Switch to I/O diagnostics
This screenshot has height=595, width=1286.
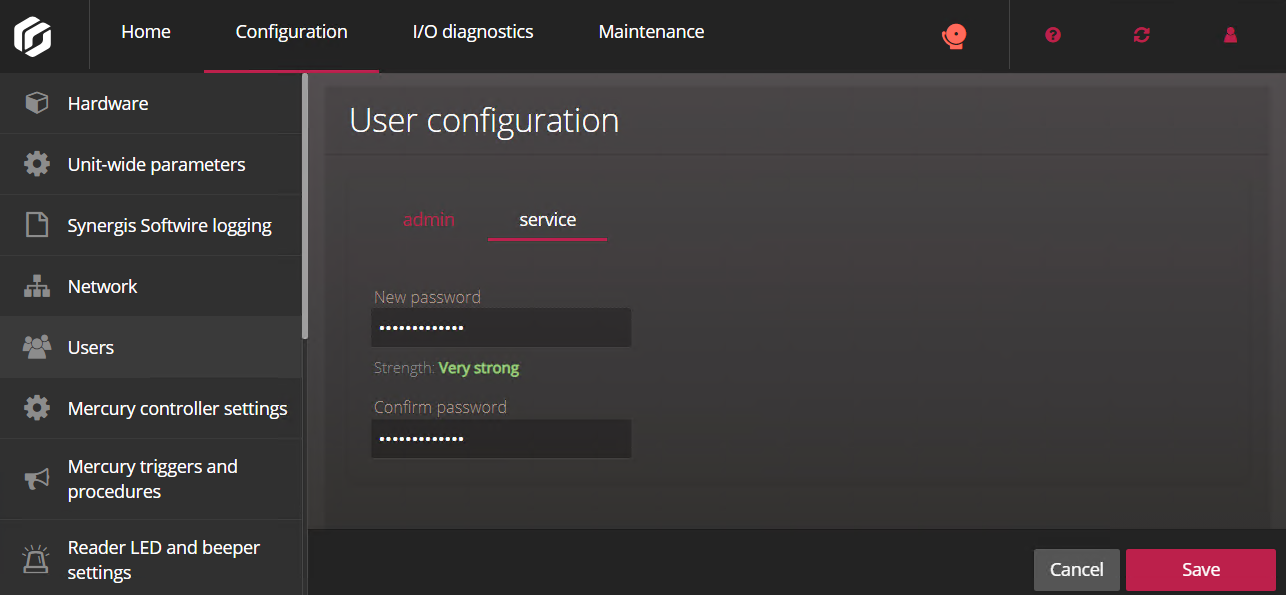[473, 32]
